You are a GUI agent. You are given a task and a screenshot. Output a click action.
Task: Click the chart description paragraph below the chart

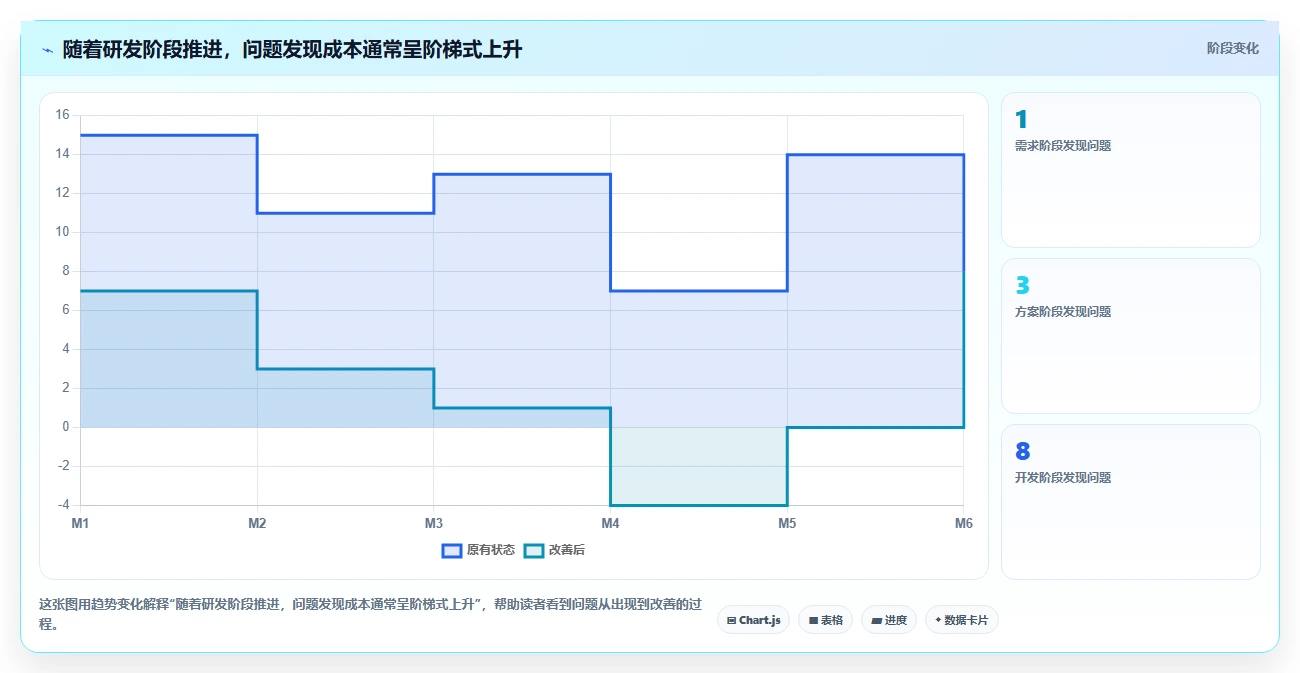click(x=370, y=615)
